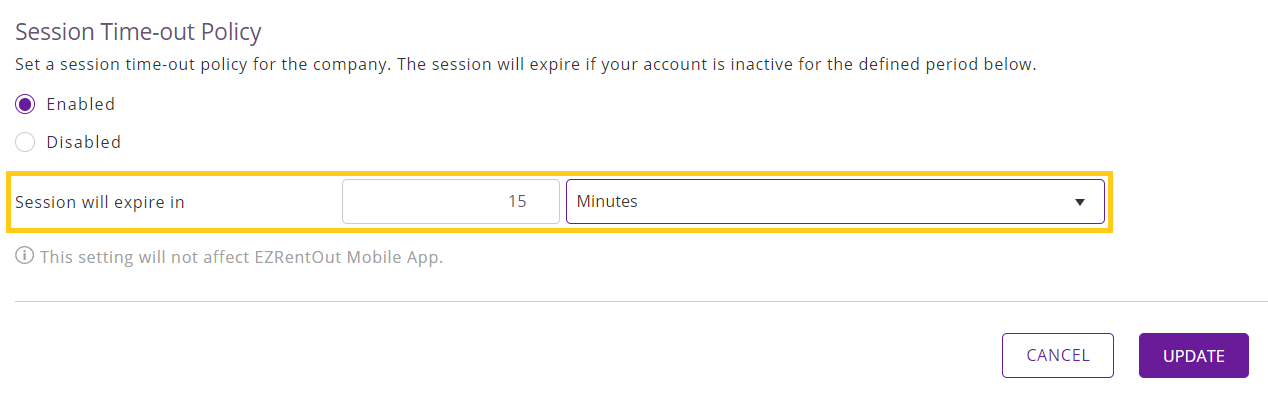Screen dimensions: 1268x396
Task: Click the number 15 in the duration box
Action: 517,201
